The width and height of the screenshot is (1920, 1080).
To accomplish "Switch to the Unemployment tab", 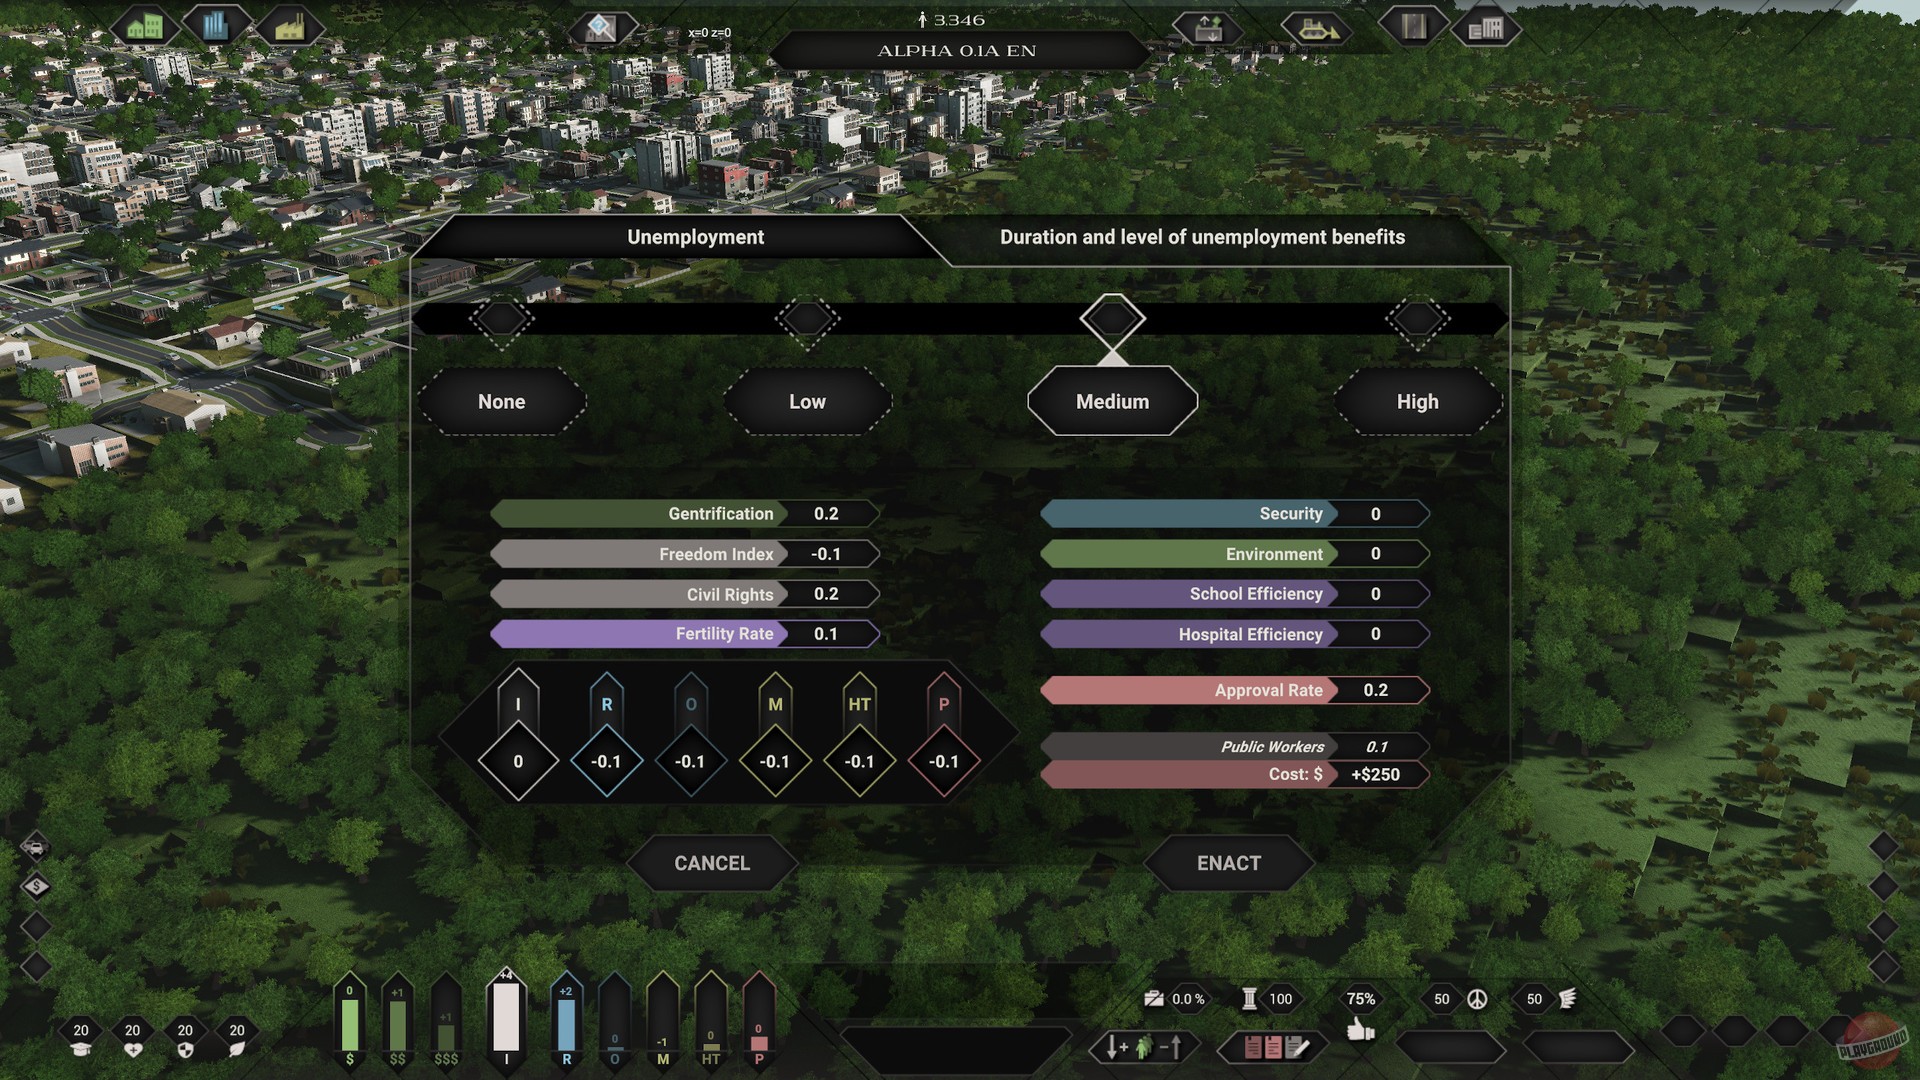I will pos(695,237).
